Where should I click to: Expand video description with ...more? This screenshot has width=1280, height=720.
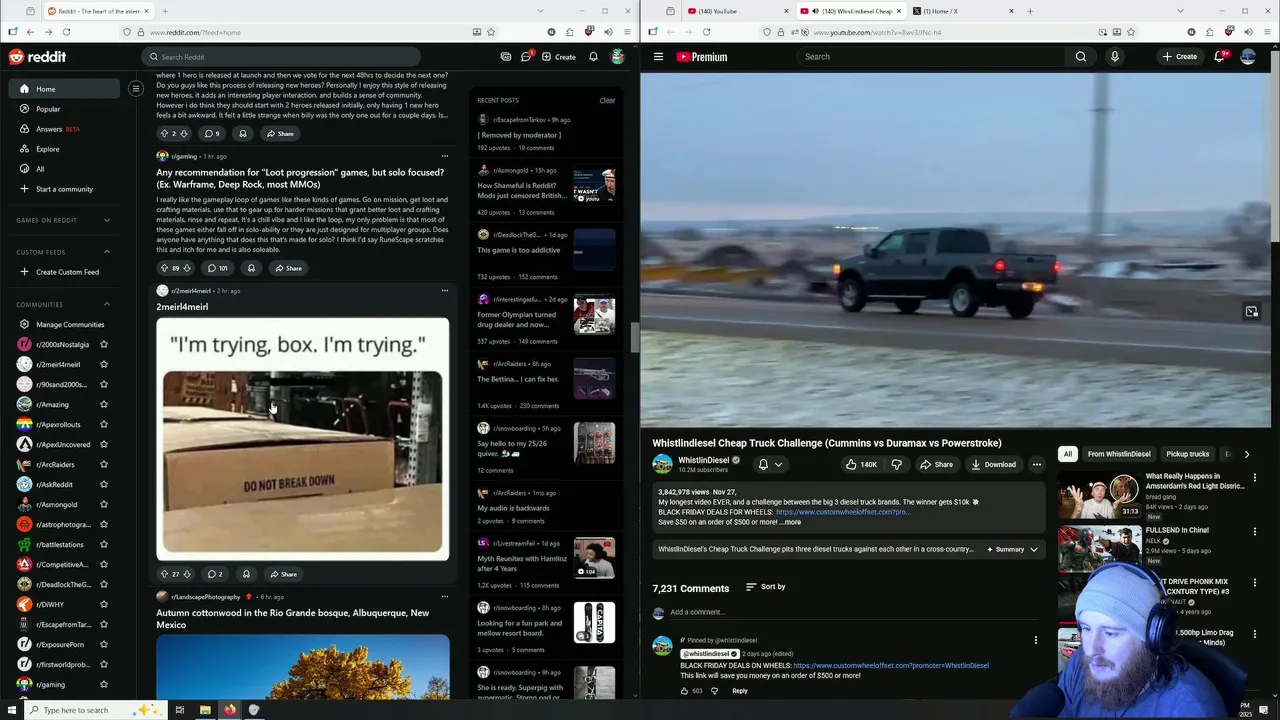790,522
